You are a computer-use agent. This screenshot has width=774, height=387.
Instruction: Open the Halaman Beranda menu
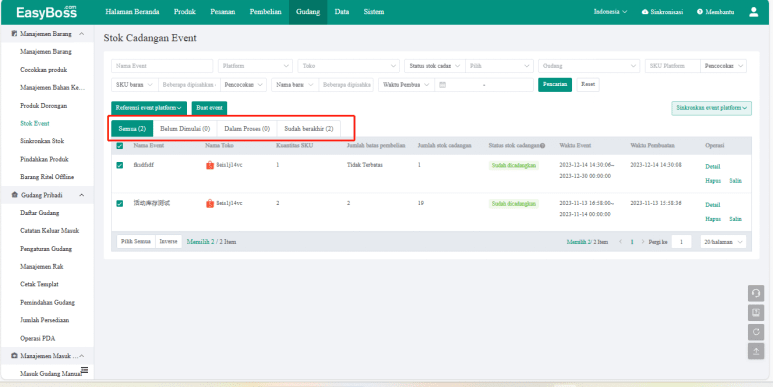click(132, 12)
